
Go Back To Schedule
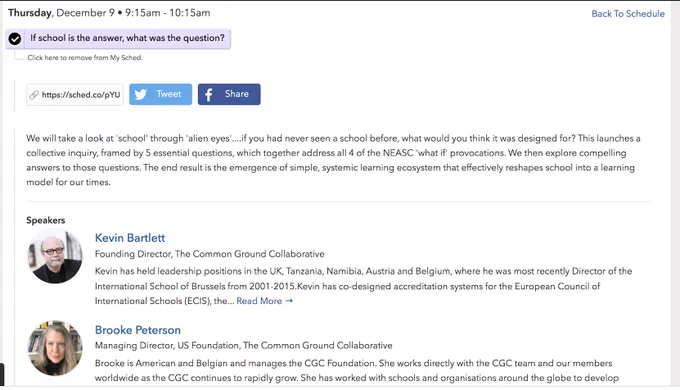(x=628, y=13)
